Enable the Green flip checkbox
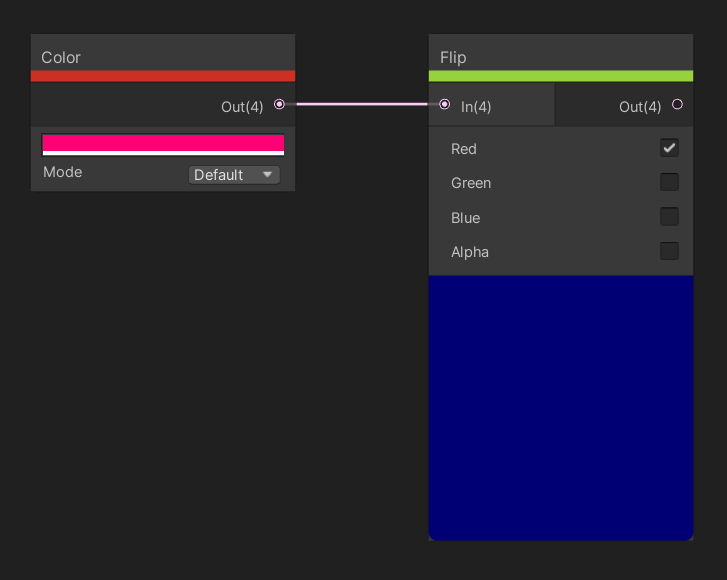This screenshot has width=727, height=580. (669, 182)
